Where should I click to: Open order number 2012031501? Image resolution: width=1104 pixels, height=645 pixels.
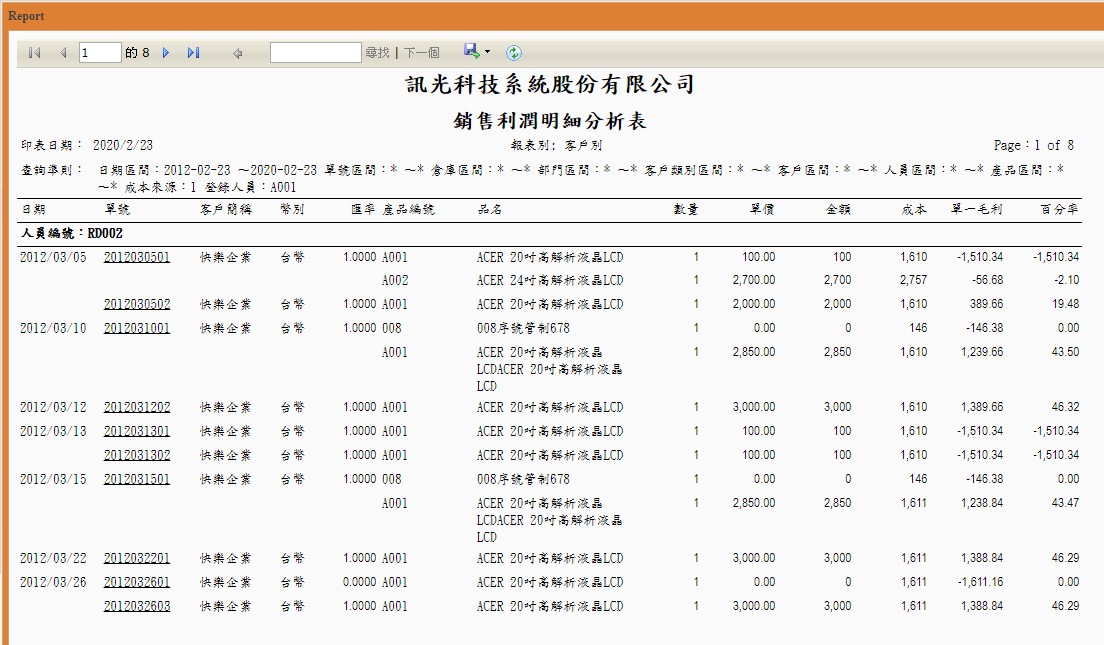(137, 479)
